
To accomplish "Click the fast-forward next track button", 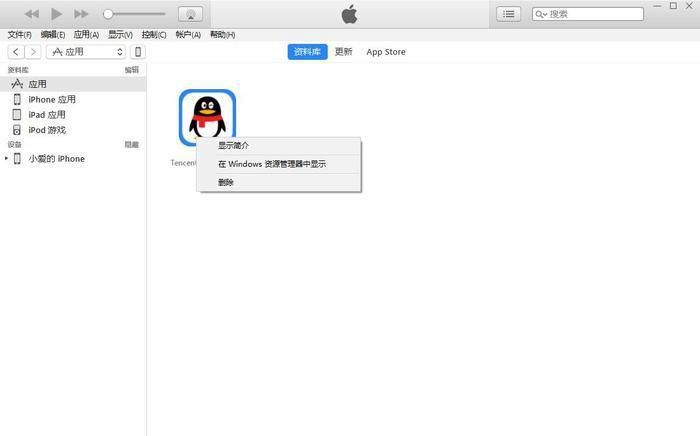I will click(x=81, y=14).
